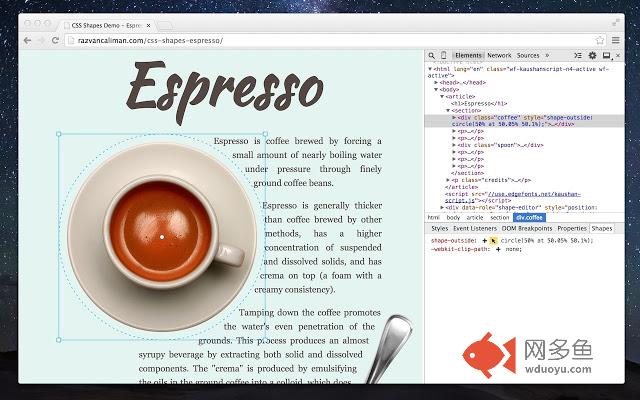Show more DevTools panels via double chevron
This screenshot has height=400, width=640.
coord(547,55)
